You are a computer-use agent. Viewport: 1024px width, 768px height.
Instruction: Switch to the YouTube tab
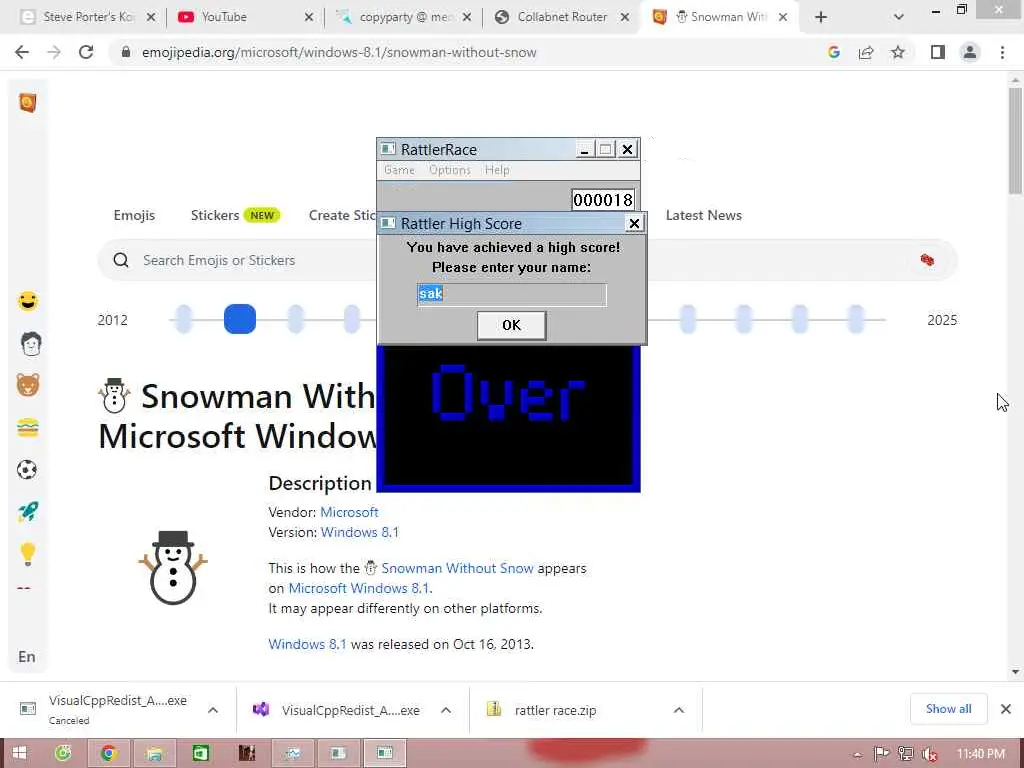246,17
